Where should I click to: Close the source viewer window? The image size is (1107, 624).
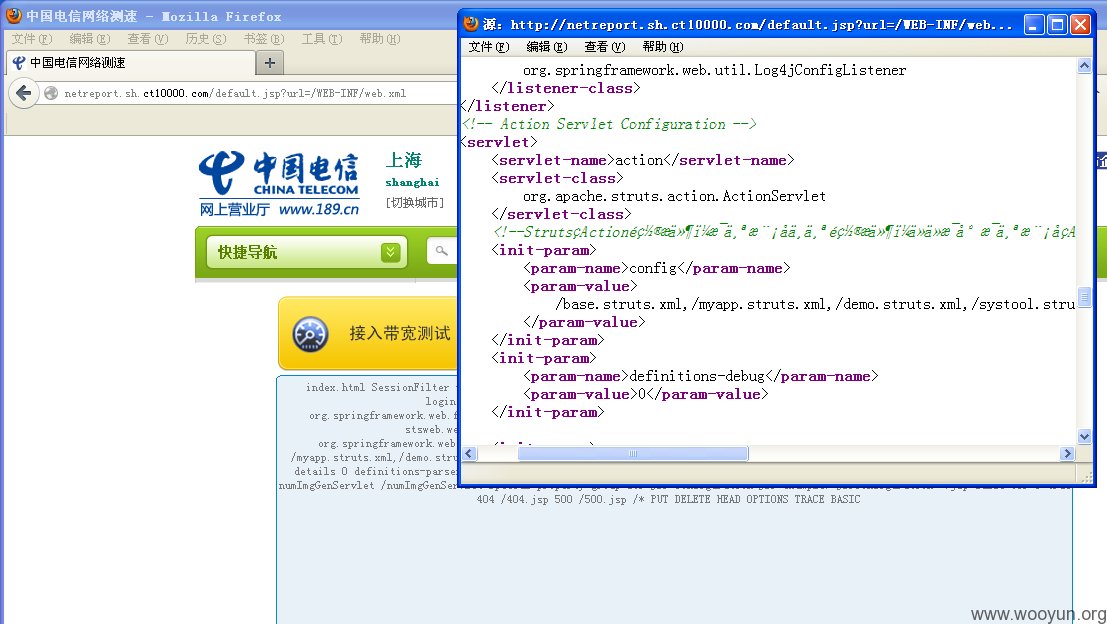click(x=1080, y=25)
